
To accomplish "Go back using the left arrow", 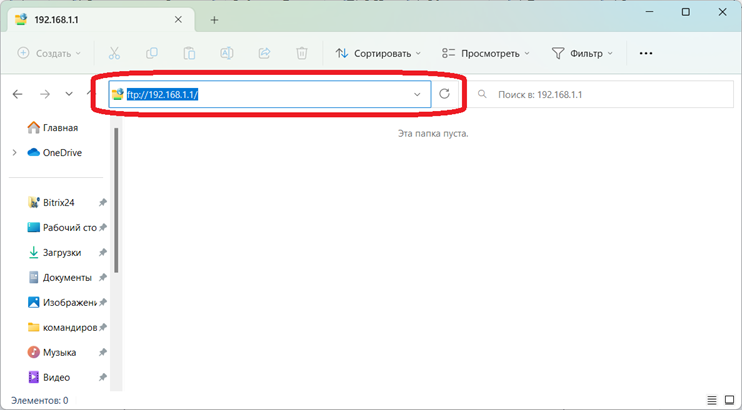I will (x=18, y=94).
